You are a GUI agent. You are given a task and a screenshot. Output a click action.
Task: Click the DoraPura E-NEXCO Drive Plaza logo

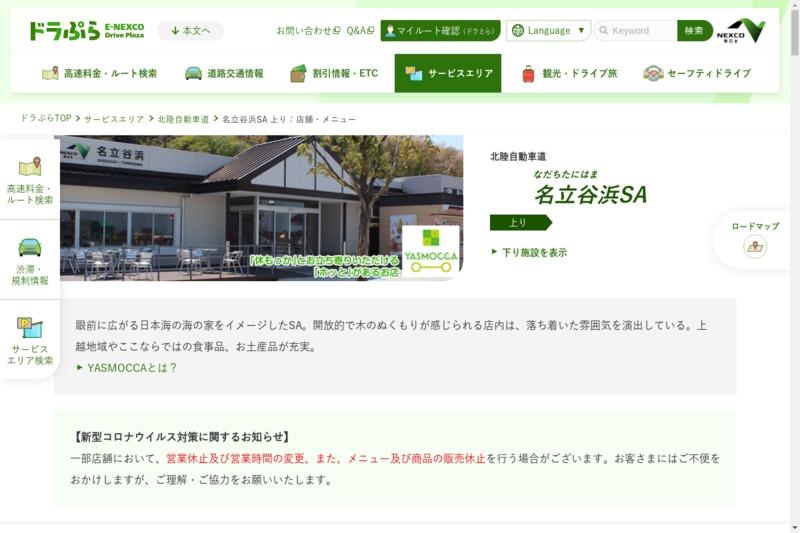86,30
